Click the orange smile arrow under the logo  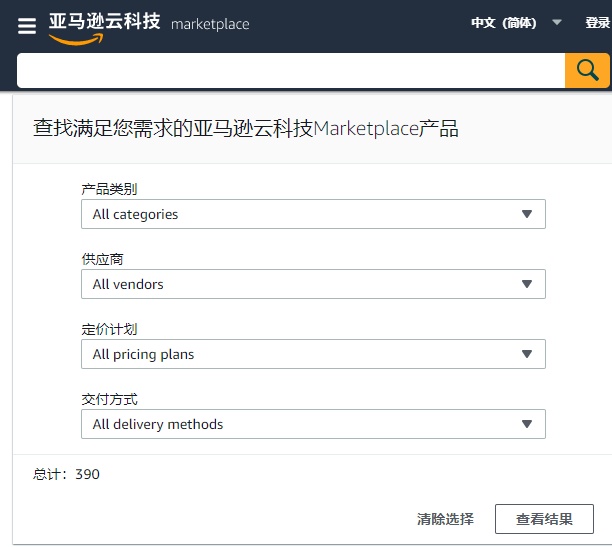(76, 39)
